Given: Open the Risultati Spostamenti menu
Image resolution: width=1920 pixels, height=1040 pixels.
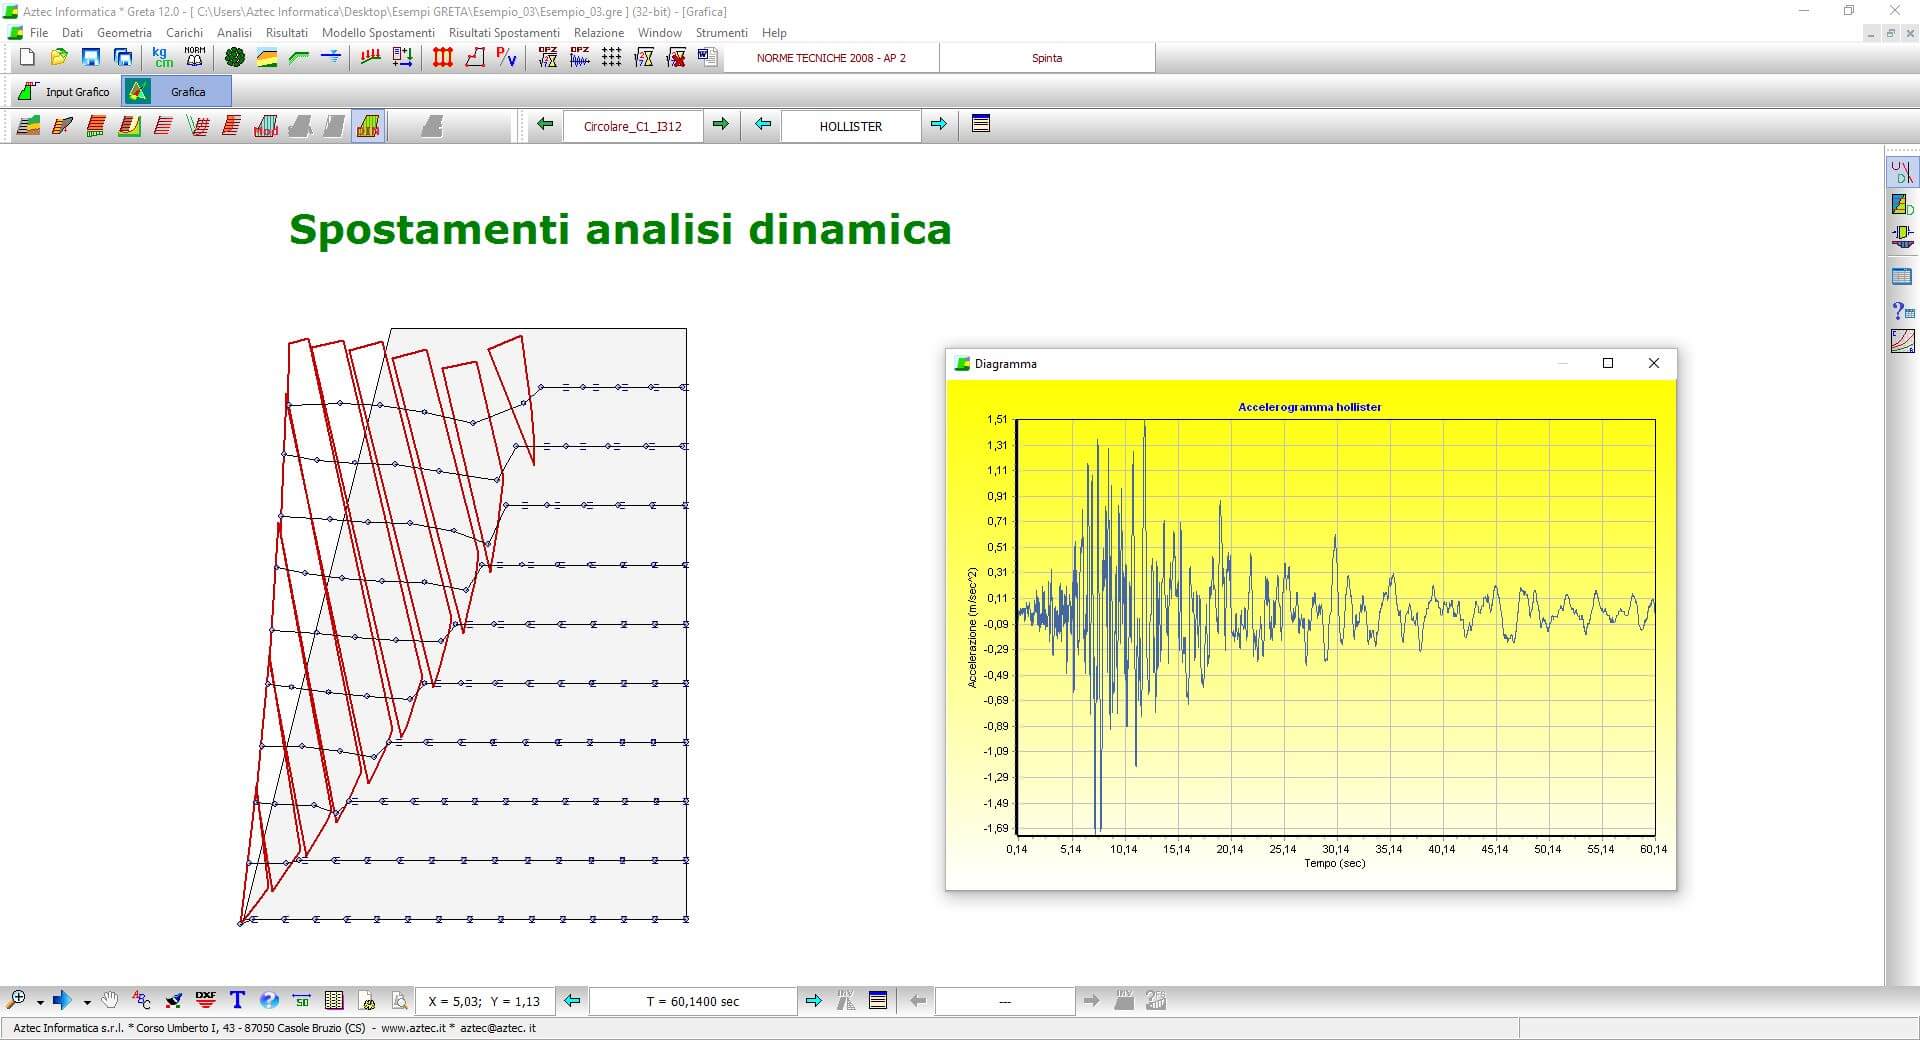Looking at the screenshot, I should click(504, 33).
